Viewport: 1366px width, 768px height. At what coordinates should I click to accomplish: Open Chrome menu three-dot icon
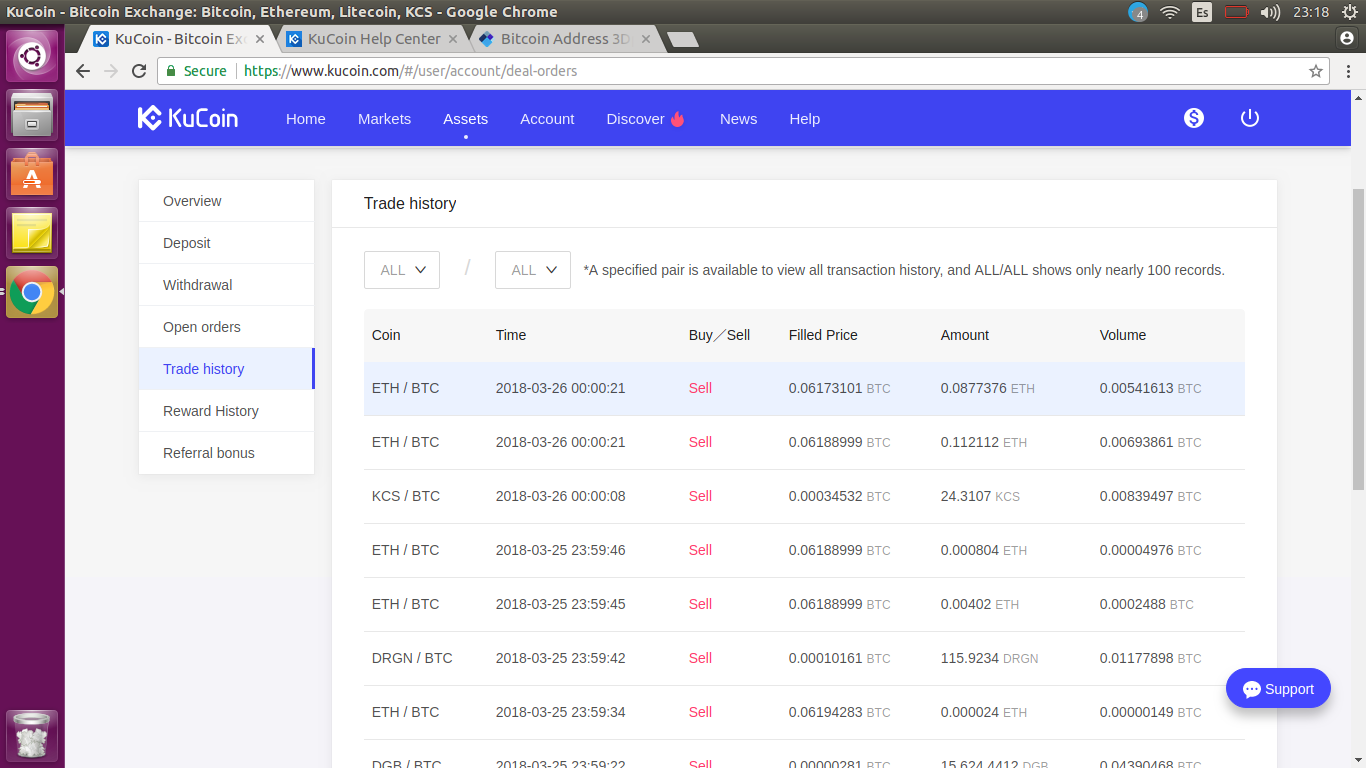coord(1346,71)
